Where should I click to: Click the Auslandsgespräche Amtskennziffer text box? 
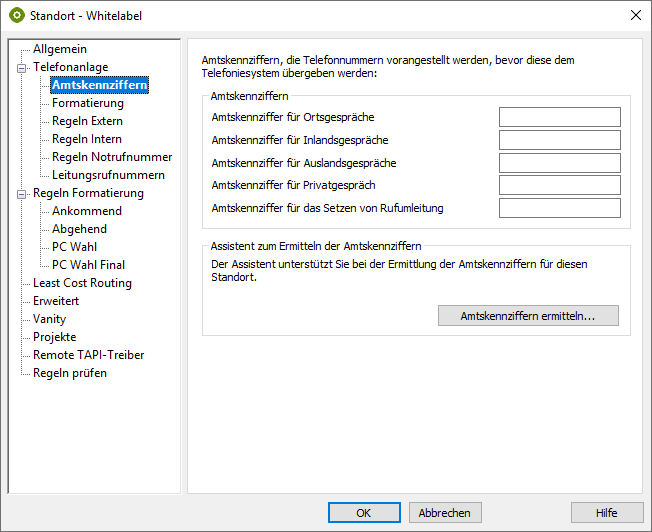(x=559, y=163)
